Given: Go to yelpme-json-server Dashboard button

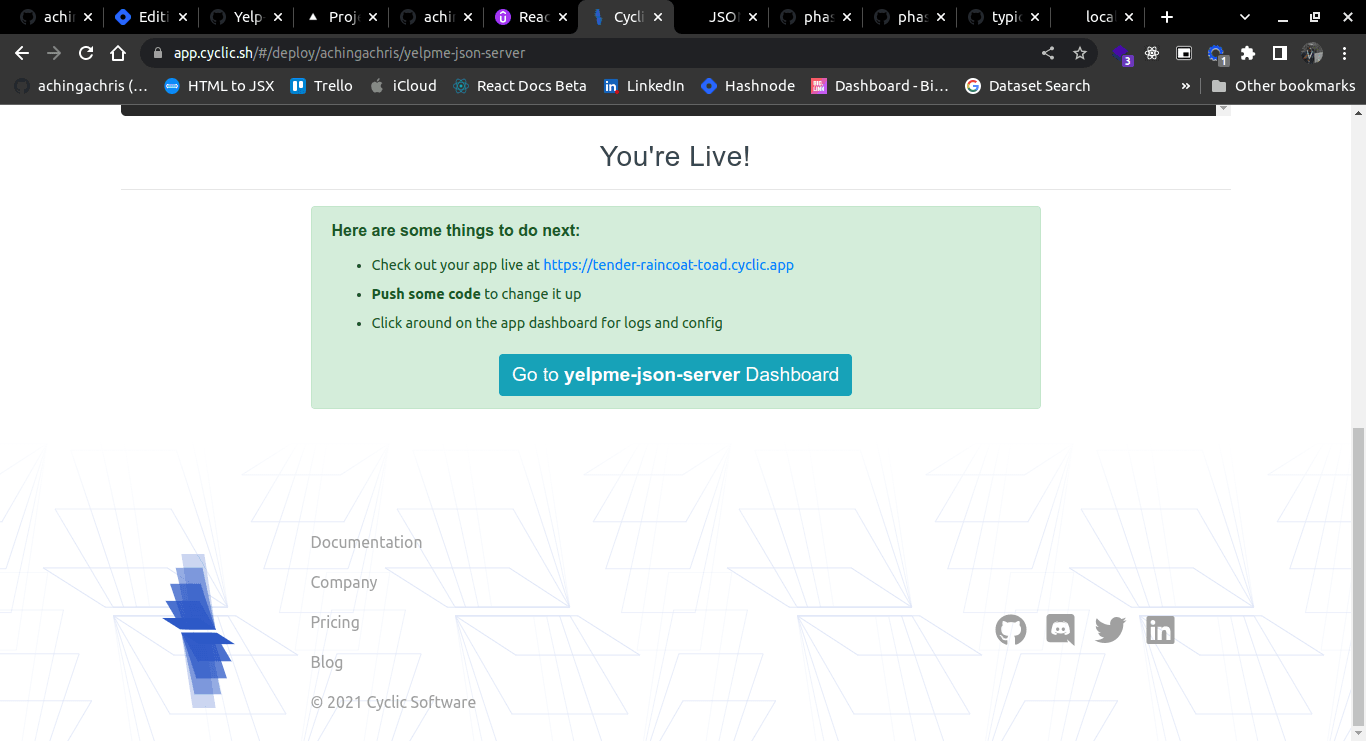Looking at the screenshot, I should pos(675,375).
